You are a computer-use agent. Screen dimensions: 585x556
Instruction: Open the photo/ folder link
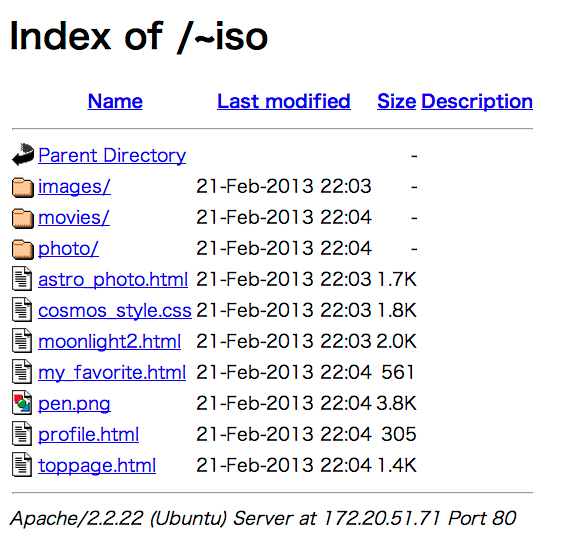[68, 248]
